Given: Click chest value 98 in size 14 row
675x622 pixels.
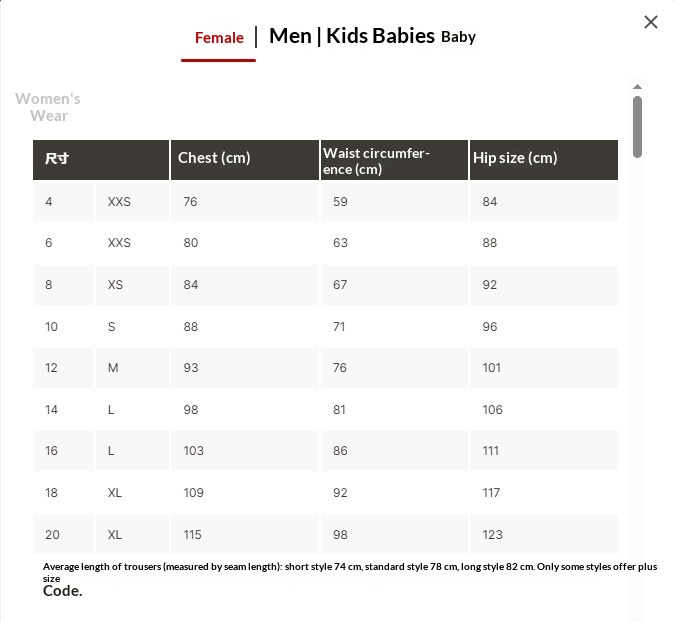Looking at the screenshot, I should click(x=192, y=410).
